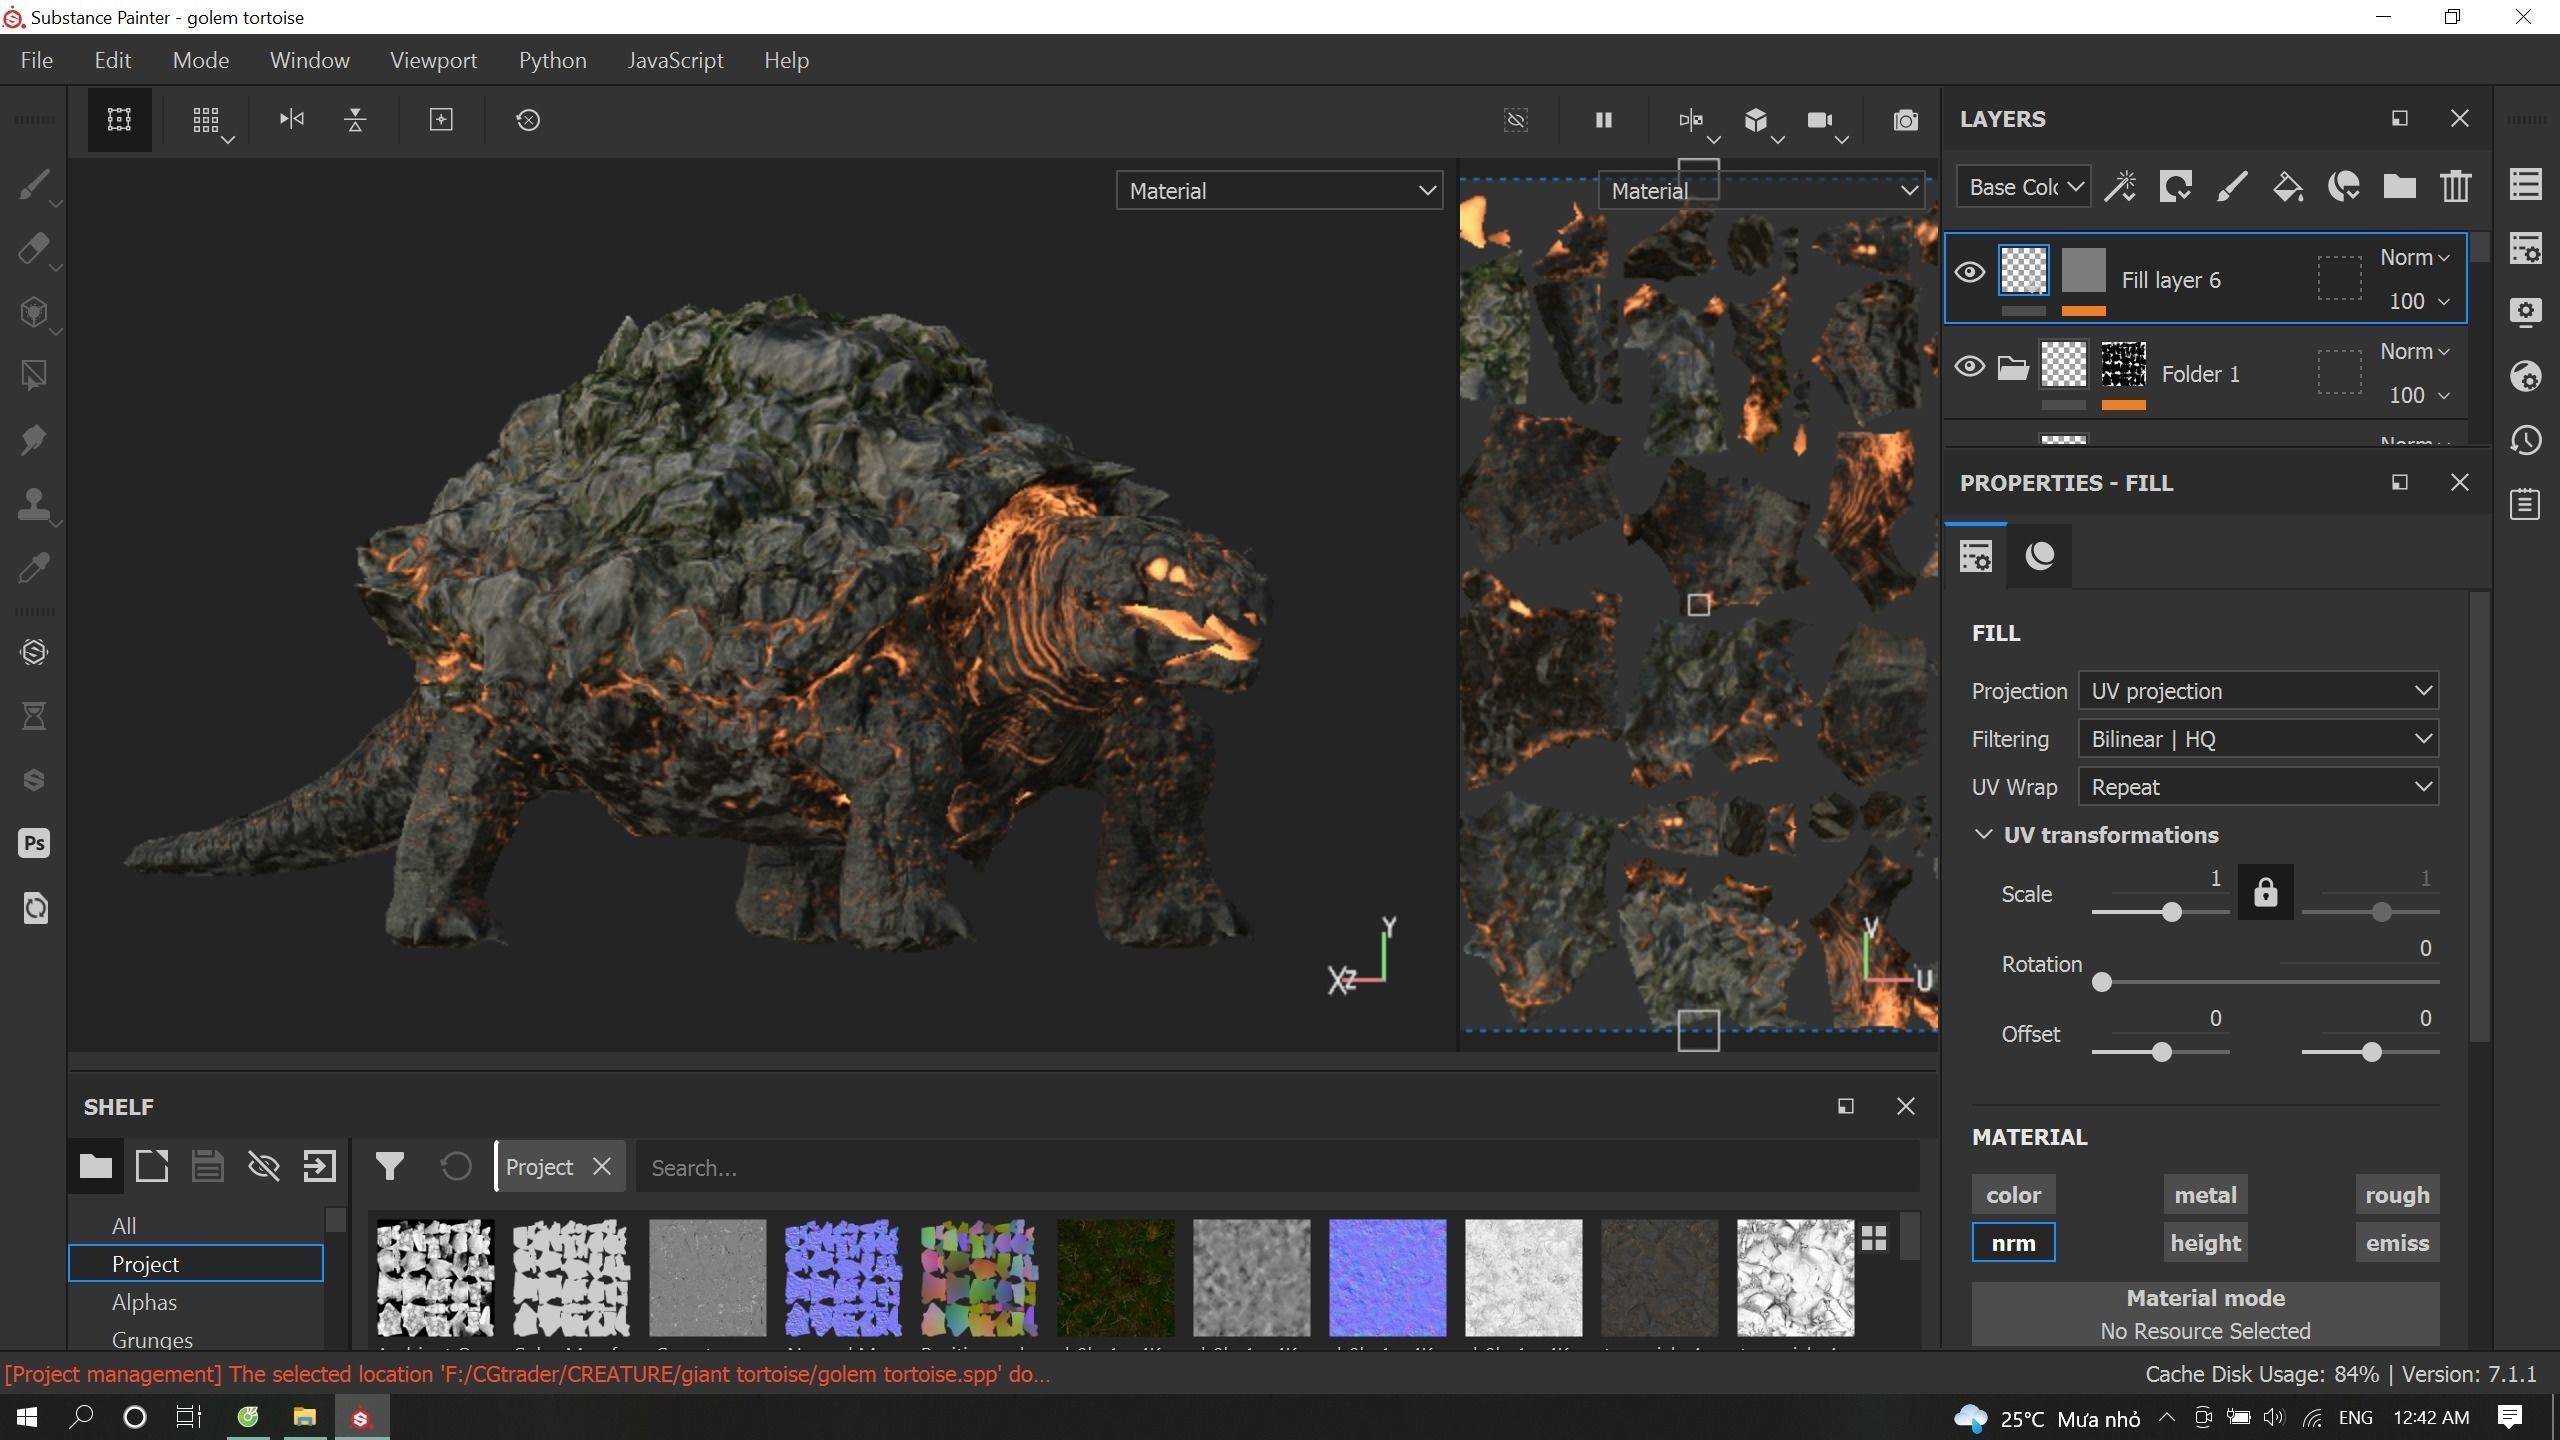
Task: Click the Export to Photoshop icon
Action: pyautogui.click(x=34, y=843)
